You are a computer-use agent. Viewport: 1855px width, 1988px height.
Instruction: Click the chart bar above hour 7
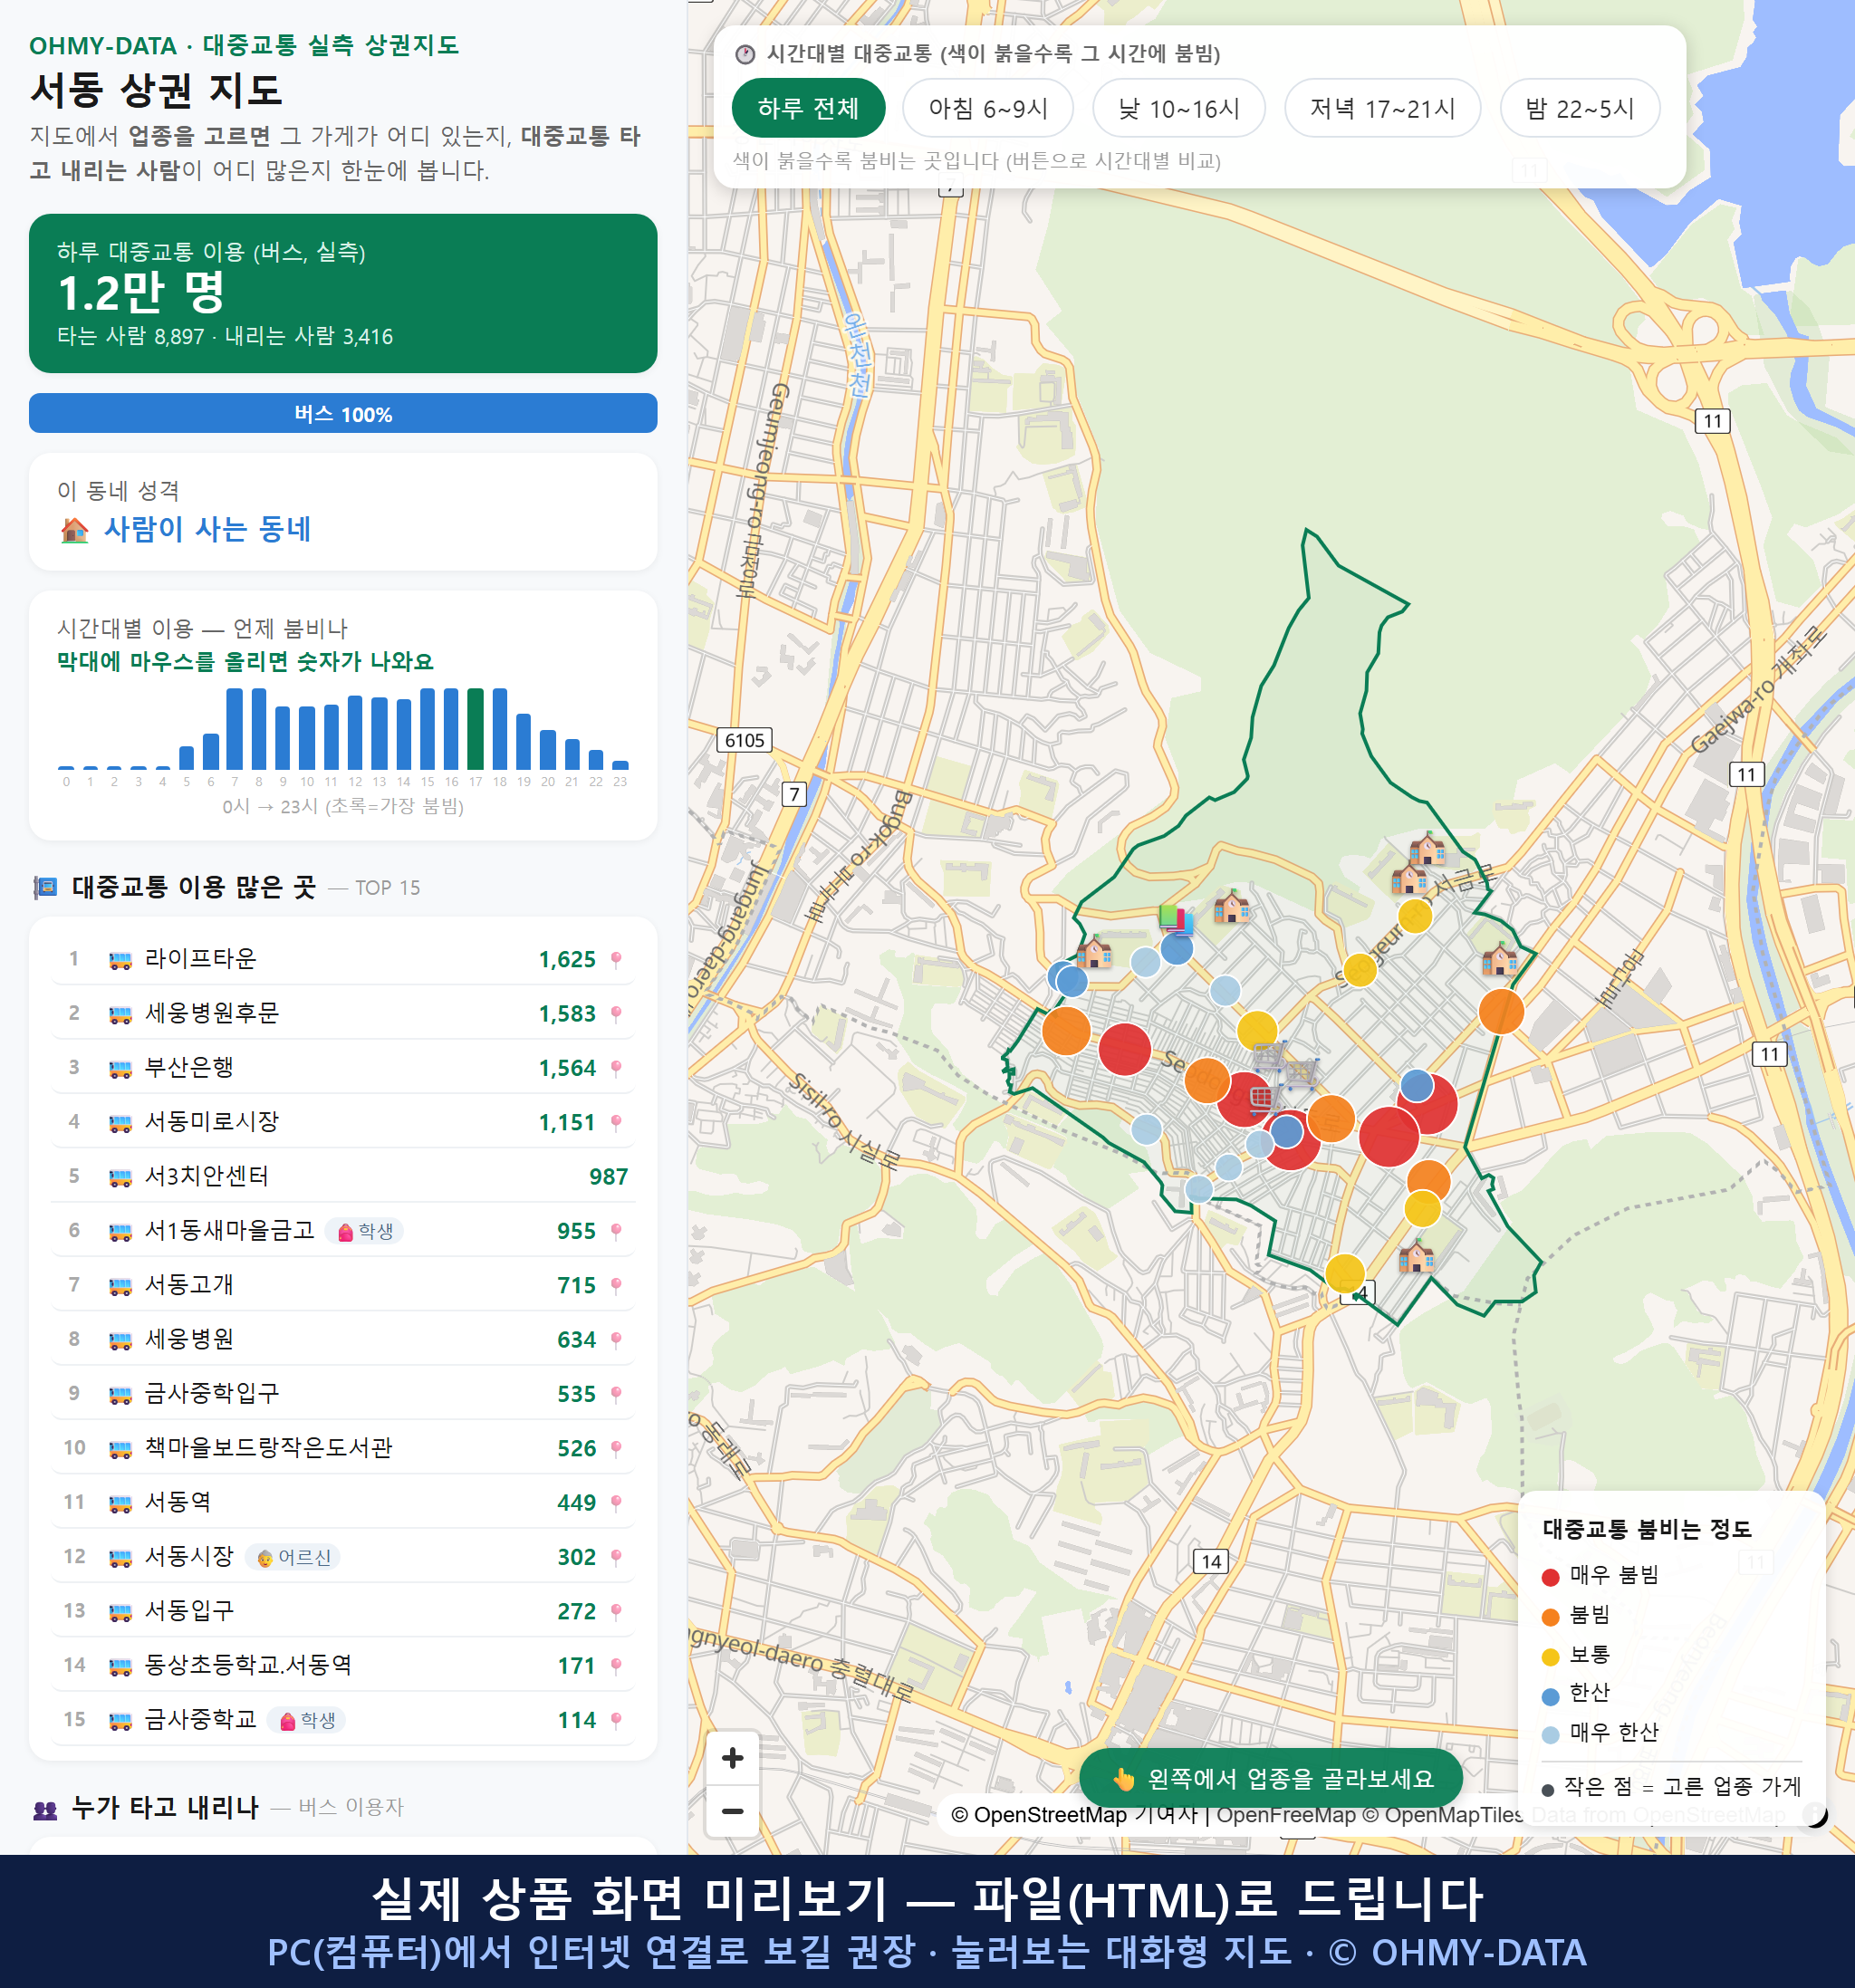coord(234,728)
